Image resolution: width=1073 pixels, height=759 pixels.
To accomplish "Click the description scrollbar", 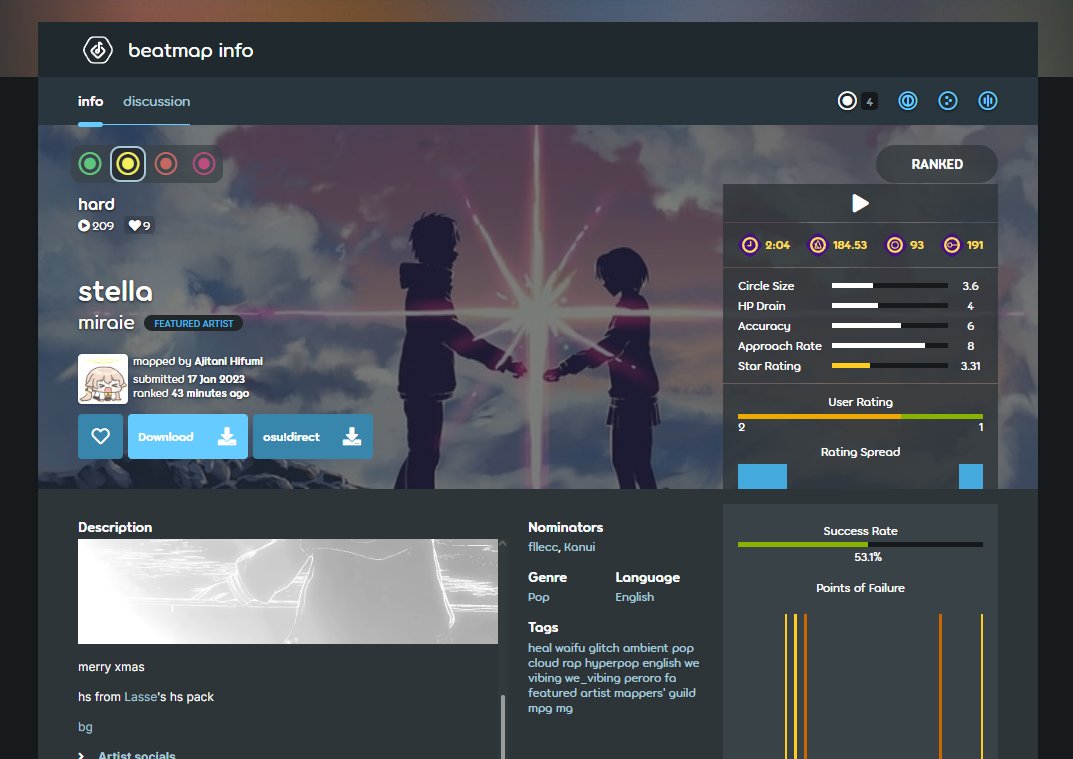I will click(503, 726).
